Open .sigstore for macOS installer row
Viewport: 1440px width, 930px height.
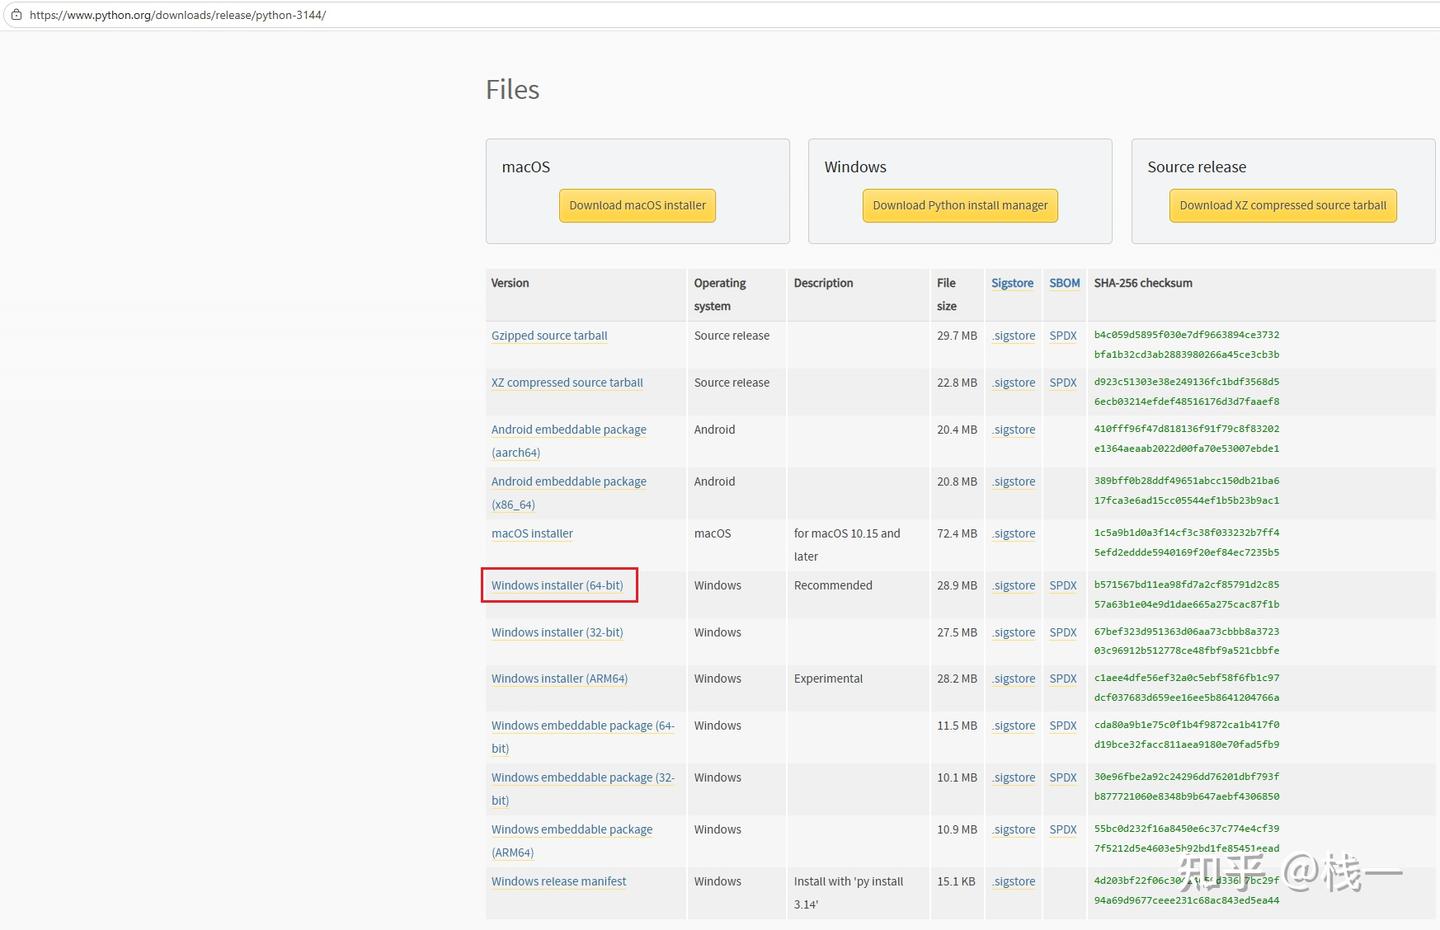1014,534
